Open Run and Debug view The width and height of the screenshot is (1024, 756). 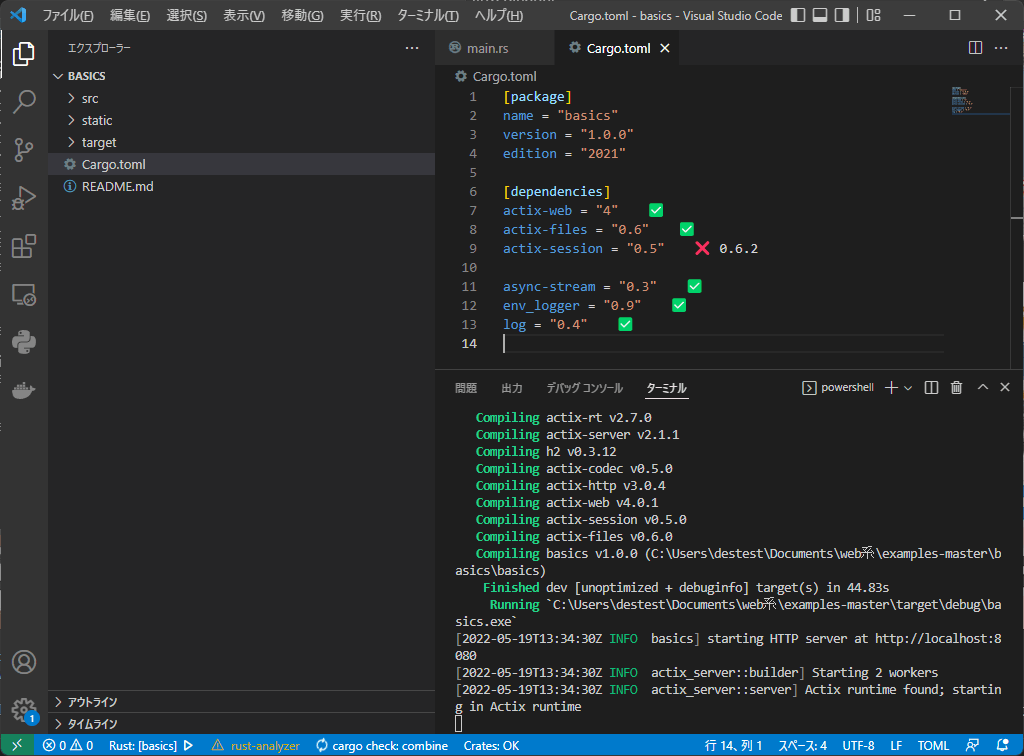tap(24, 198)
